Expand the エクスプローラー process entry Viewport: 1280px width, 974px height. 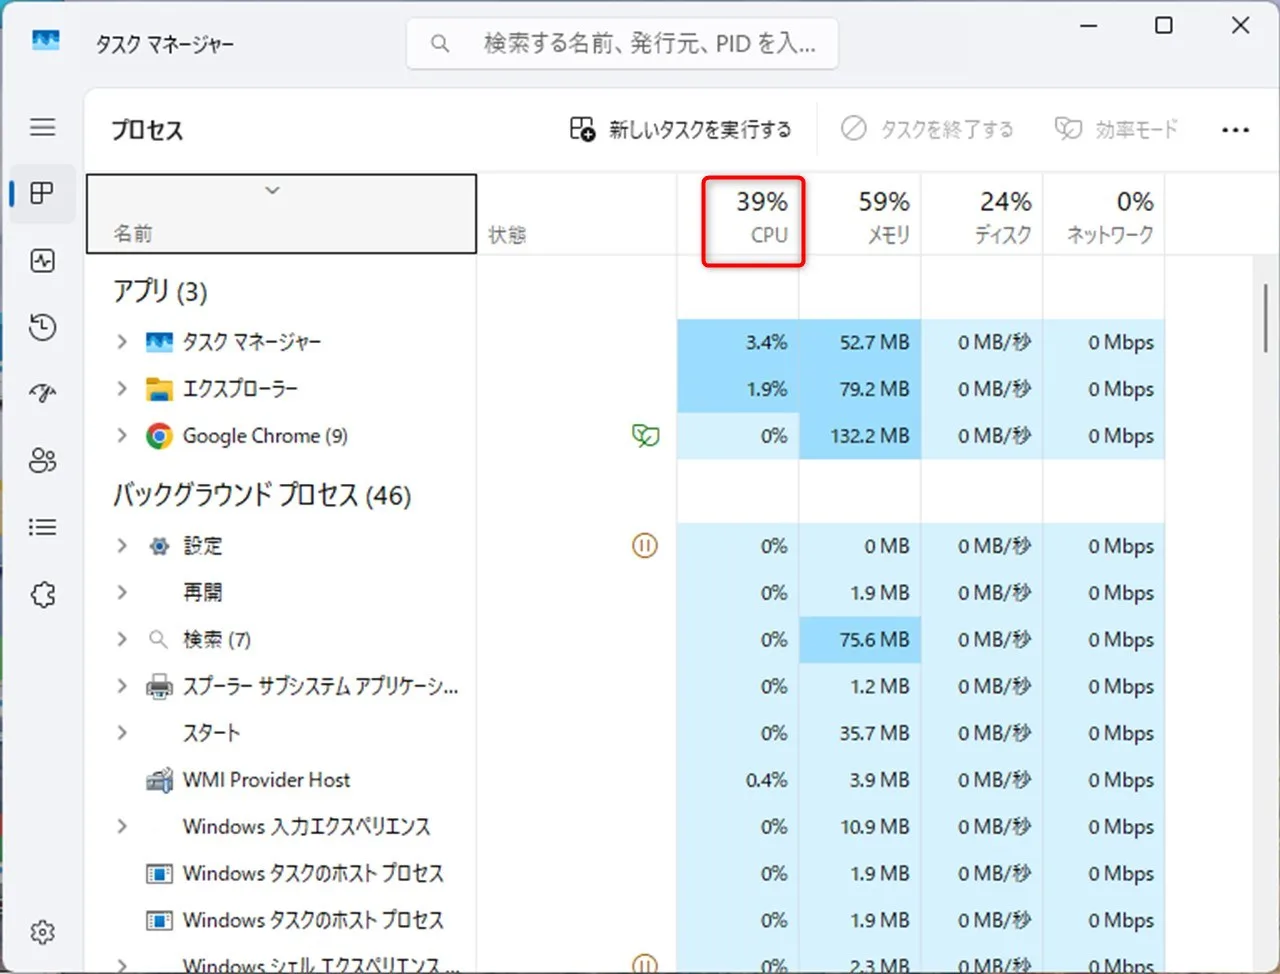tap(122, 388)
